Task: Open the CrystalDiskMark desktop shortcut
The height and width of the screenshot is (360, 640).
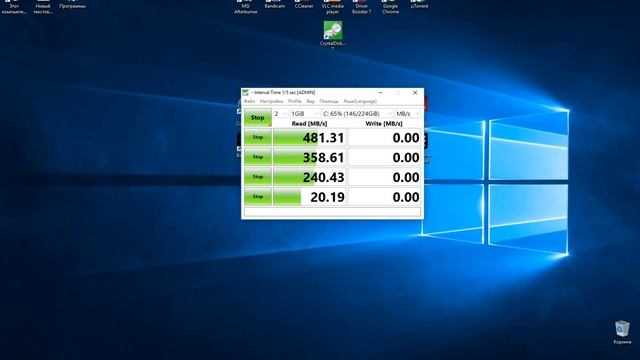Action: click(333, 35)
